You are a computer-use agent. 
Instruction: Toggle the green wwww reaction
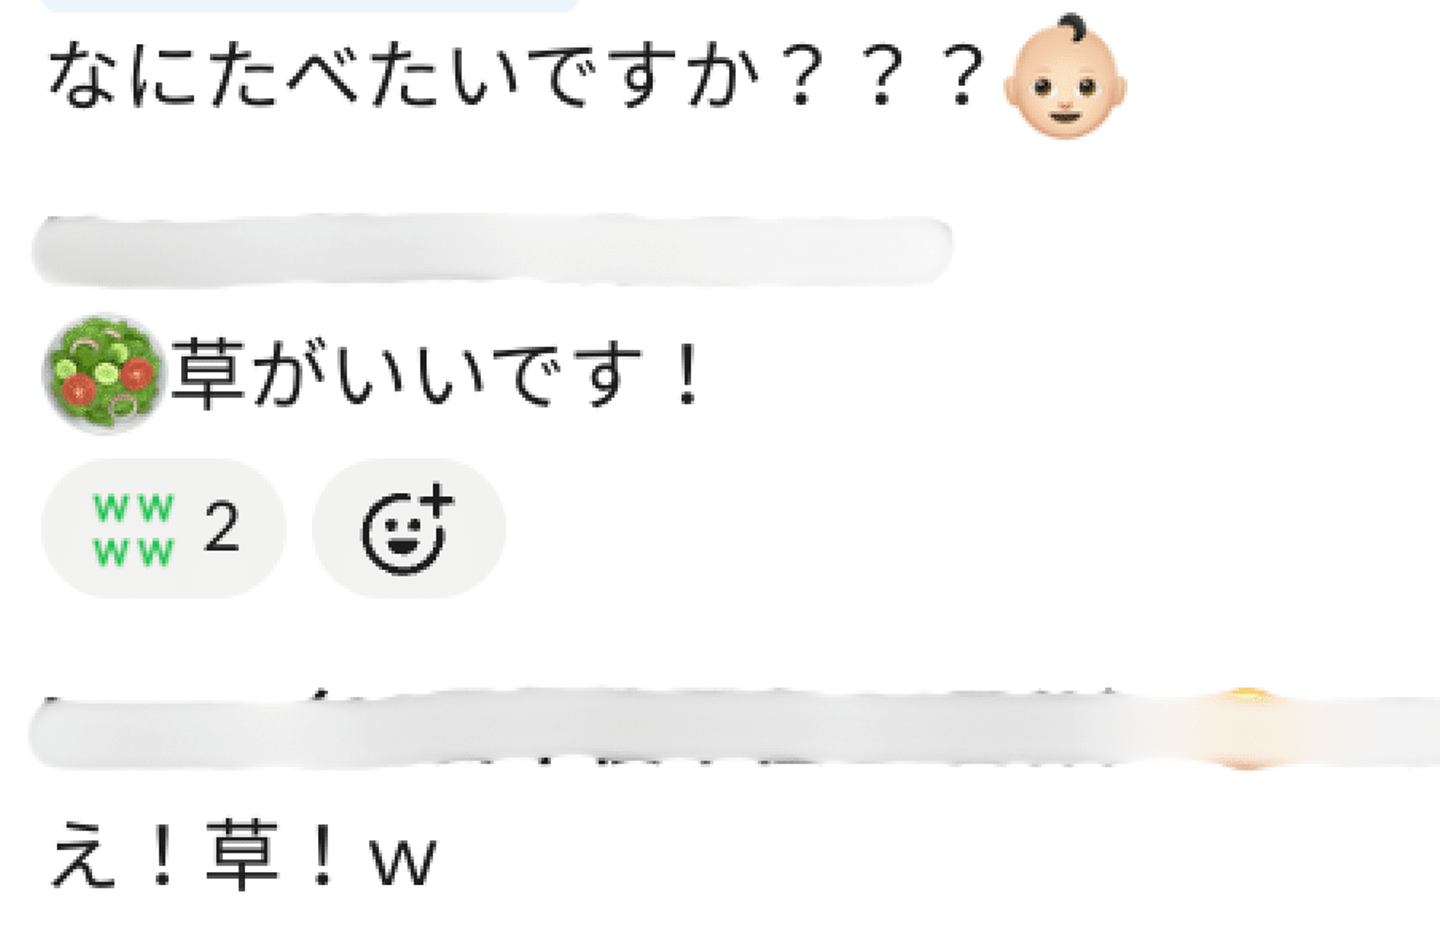click(163, 529)
